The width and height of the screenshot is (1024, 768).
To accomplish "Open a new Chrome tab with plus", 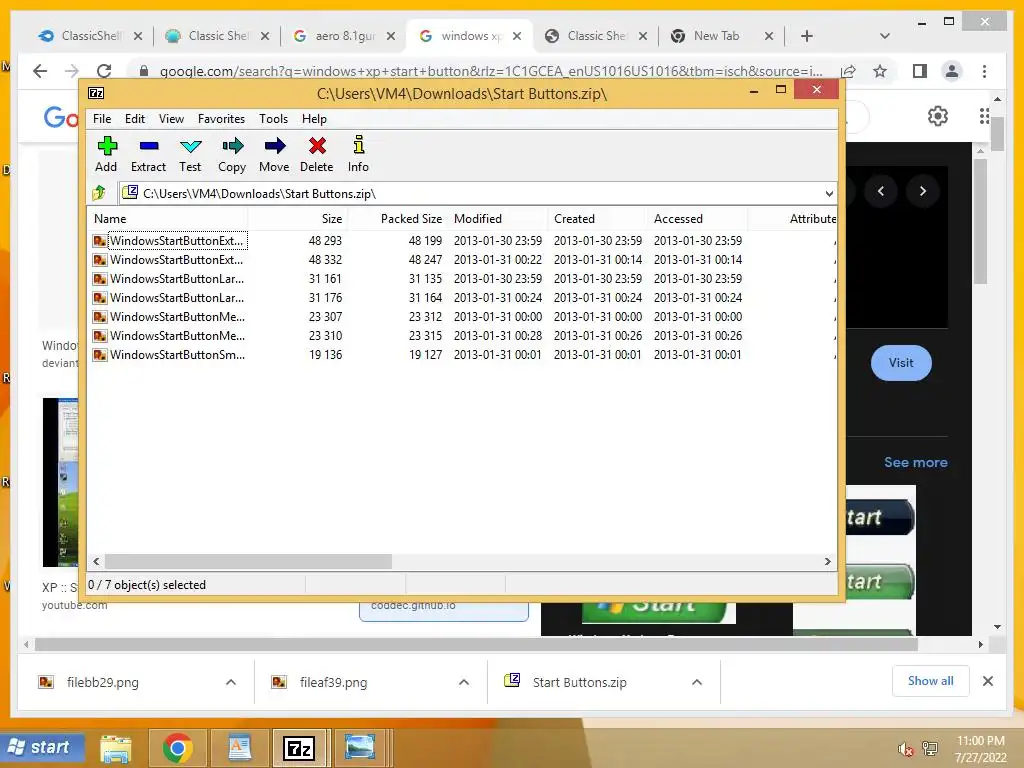I will pyautogui.click(x=807, y=36).
